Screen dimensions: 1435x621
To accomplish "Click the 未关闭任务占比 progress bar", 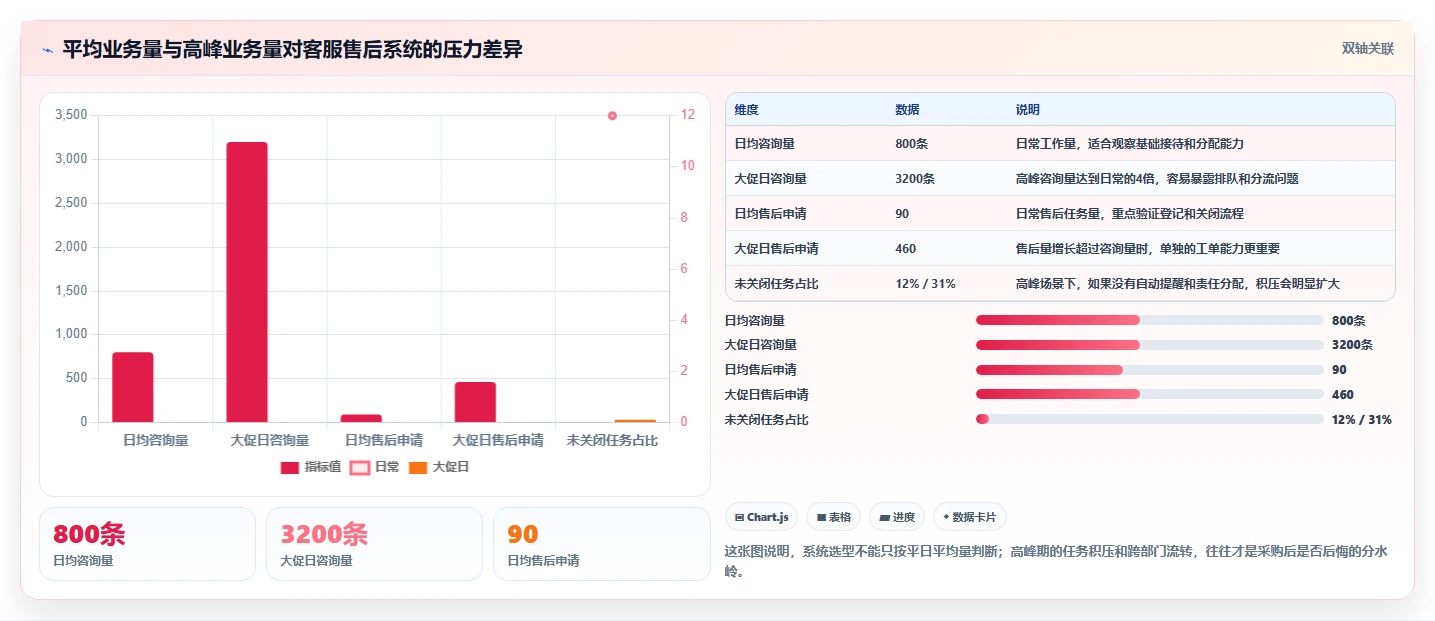I will [x=1150, y=419].
